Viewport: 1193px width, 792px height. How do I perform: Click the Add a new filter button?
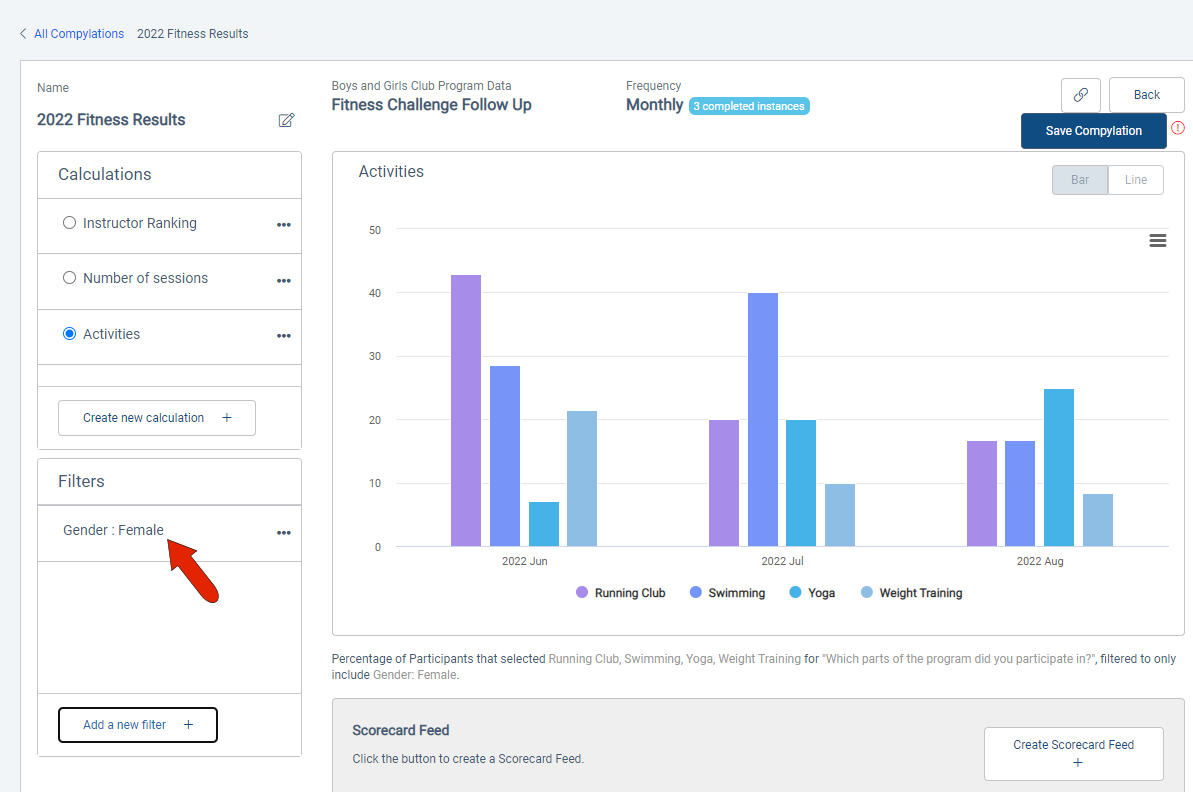pos(138,724)
